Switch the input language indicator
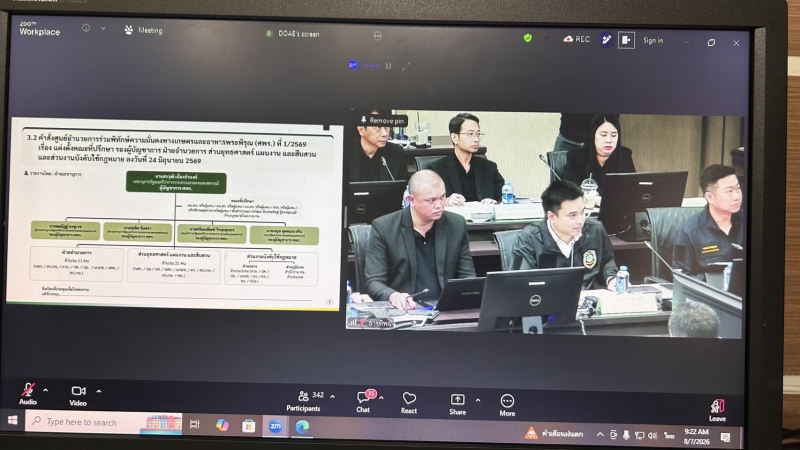Viewport: 800px width, 450px height. click(669, 436)
